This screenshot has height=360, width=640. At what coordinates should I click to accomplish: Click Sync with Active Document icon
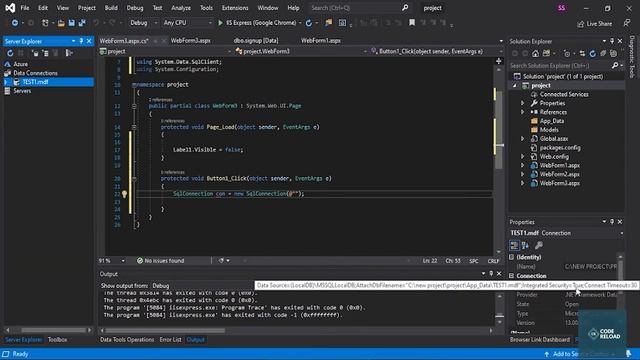582,53
